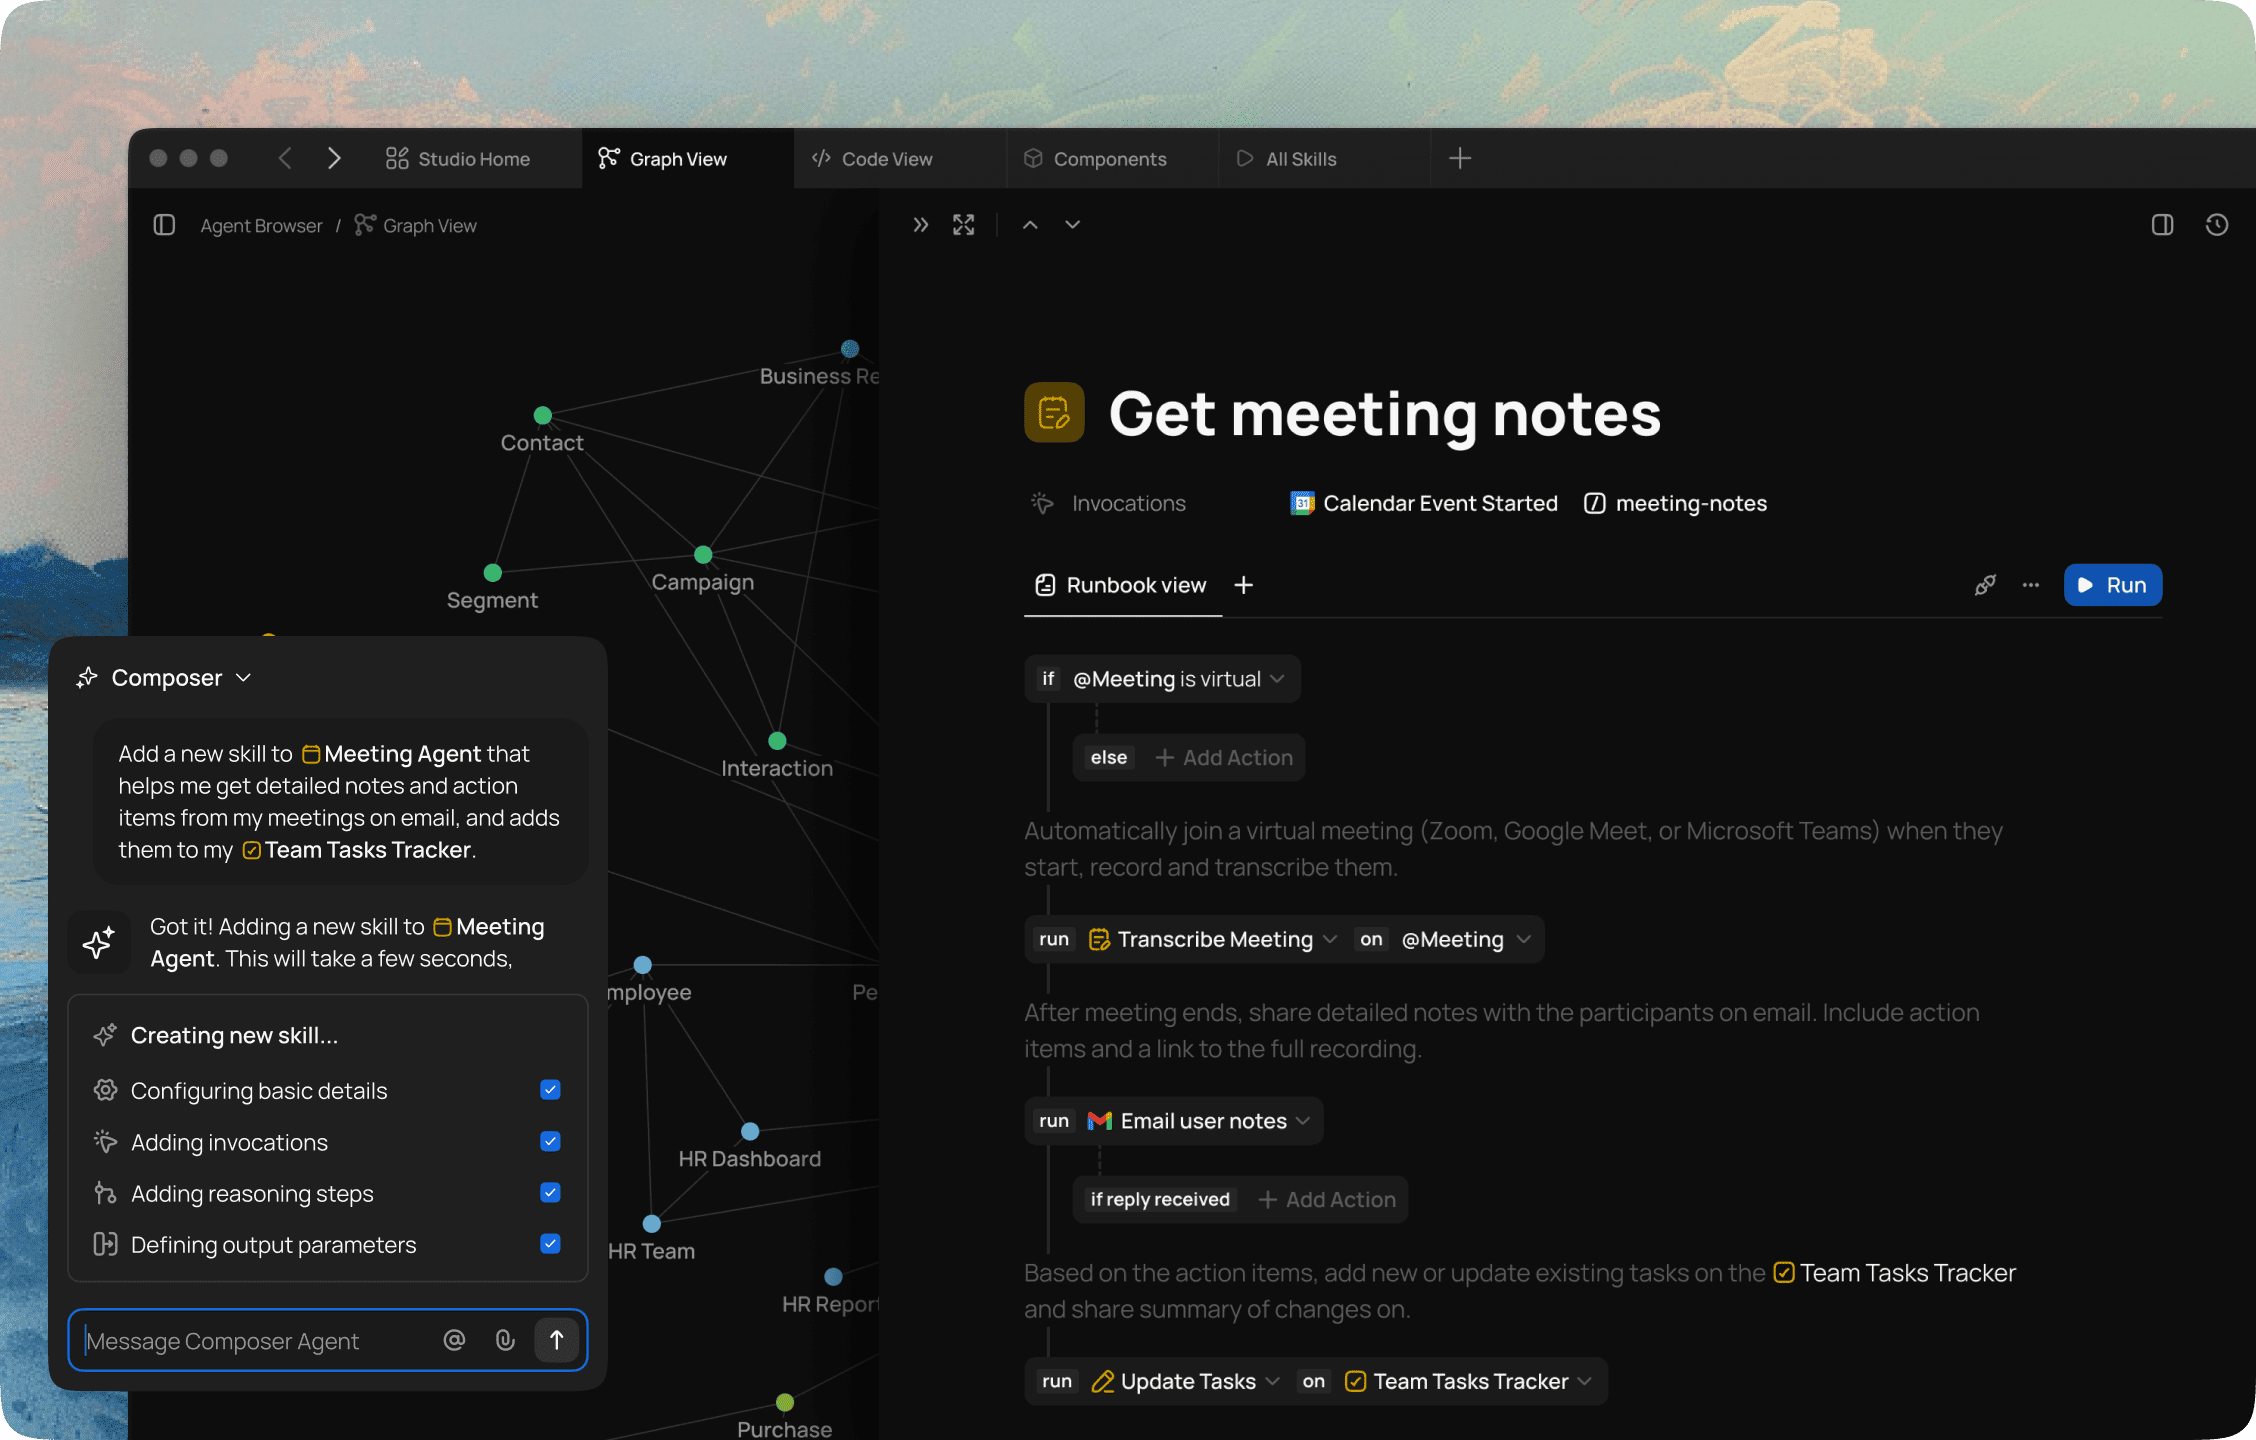Open version history via the clock icon

[x=2216, y=224]
